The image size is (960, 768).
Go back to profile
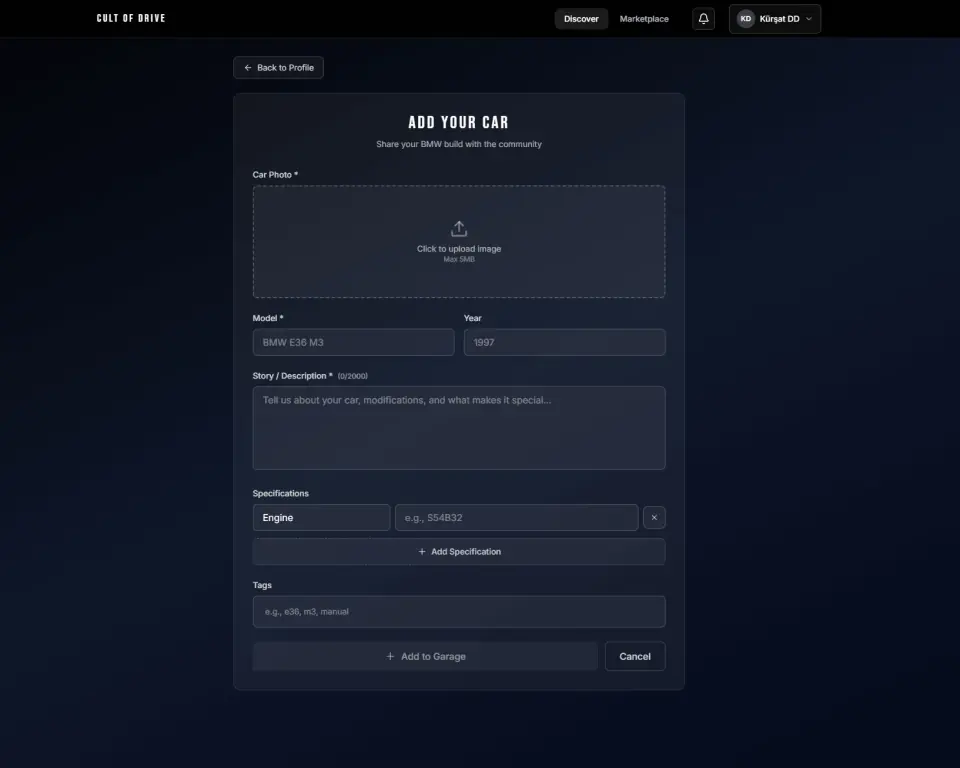pyautogui.click(x=279, y=67)
